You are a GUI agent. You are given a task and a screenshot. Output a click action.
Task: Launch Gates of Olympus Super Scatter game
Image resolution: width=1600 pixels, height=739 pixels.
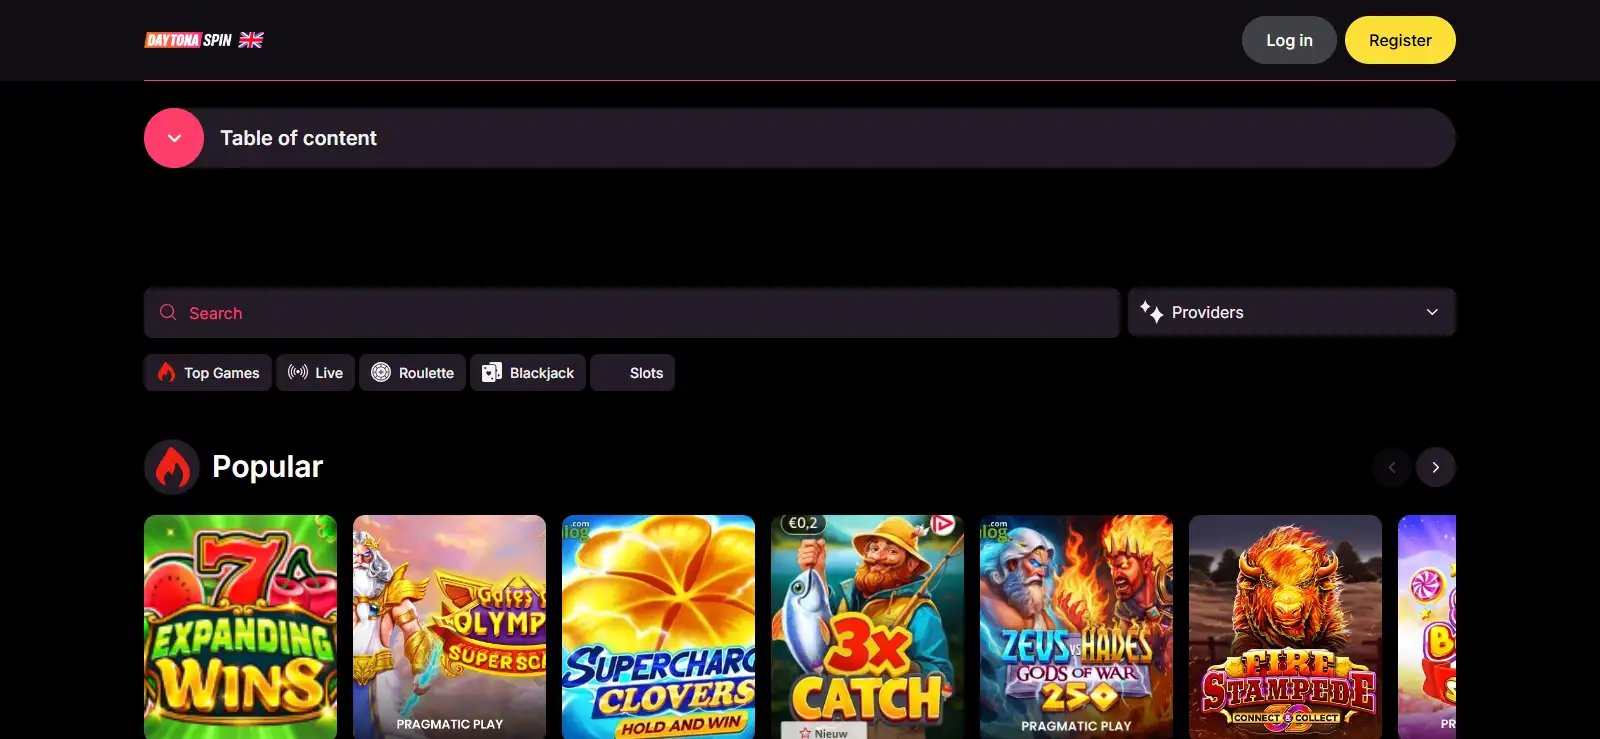[x=449, y=627]
